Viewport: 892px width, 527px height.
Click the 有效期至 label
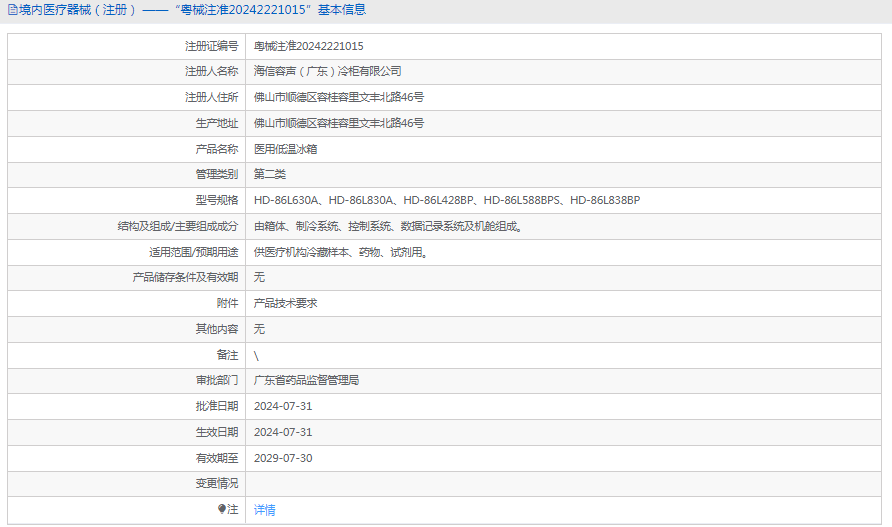click(217, 458)
